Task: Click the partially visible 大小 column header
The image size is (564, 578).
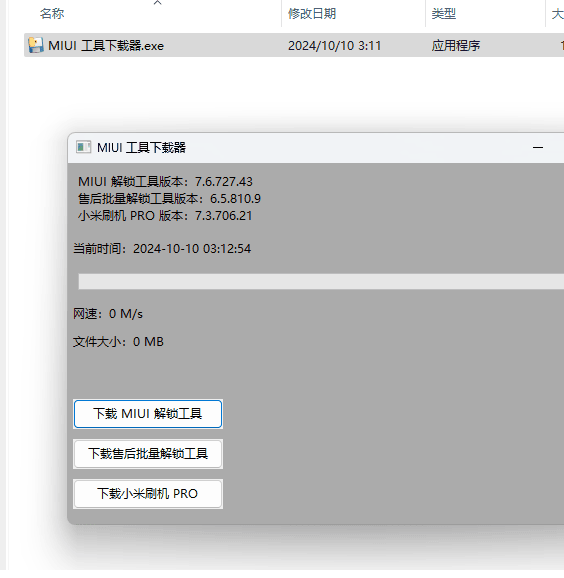Action: [x=557, y=14]
